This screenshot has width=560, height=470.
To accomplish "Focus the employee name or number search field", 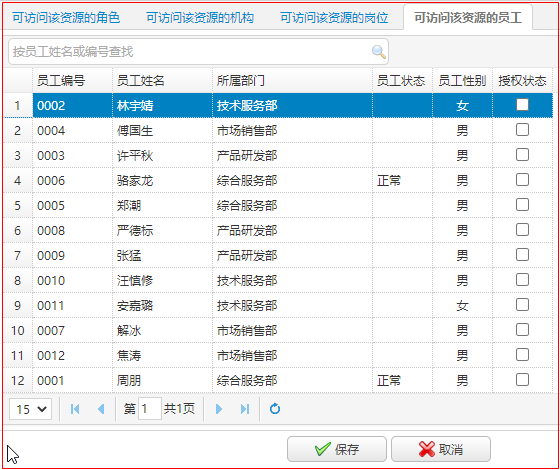I will 198,52.
